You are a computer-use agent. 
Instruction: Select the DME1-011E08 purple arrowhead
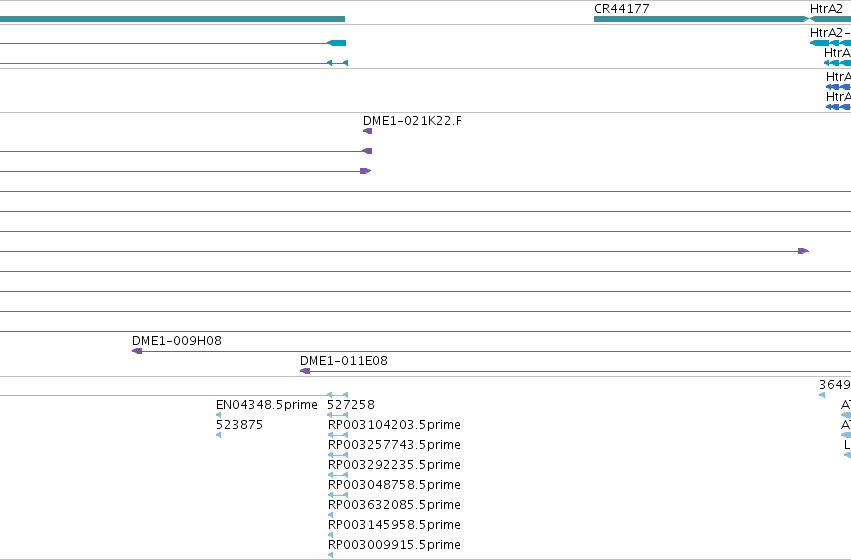tap(305, 371)
